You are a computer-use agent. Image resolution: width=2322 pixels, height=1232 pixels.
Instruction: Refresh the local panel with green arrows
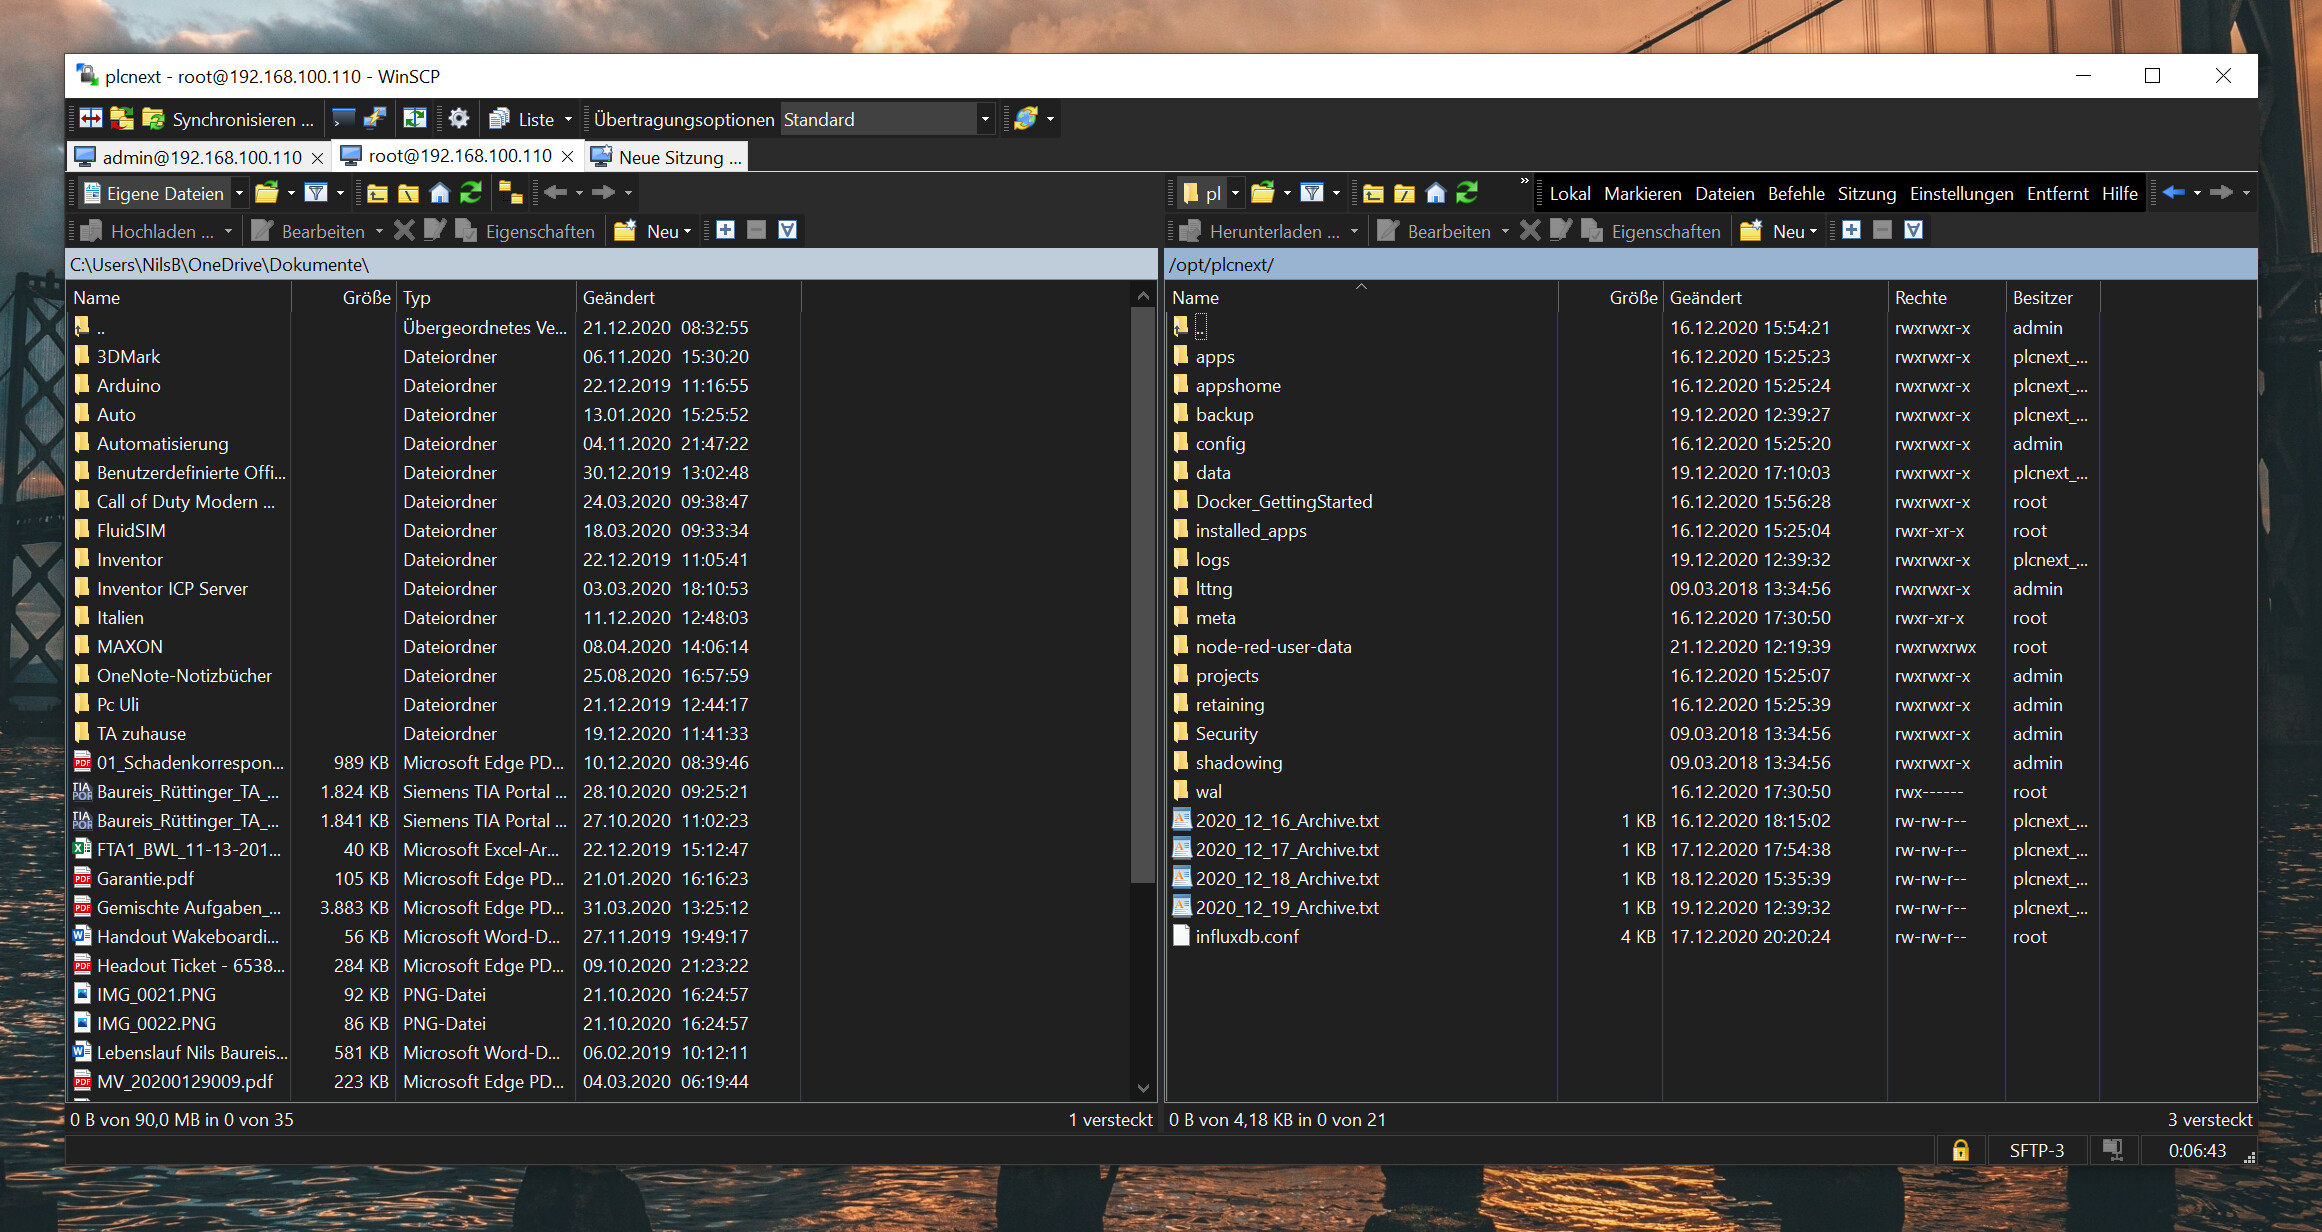(x=471, y=193)
